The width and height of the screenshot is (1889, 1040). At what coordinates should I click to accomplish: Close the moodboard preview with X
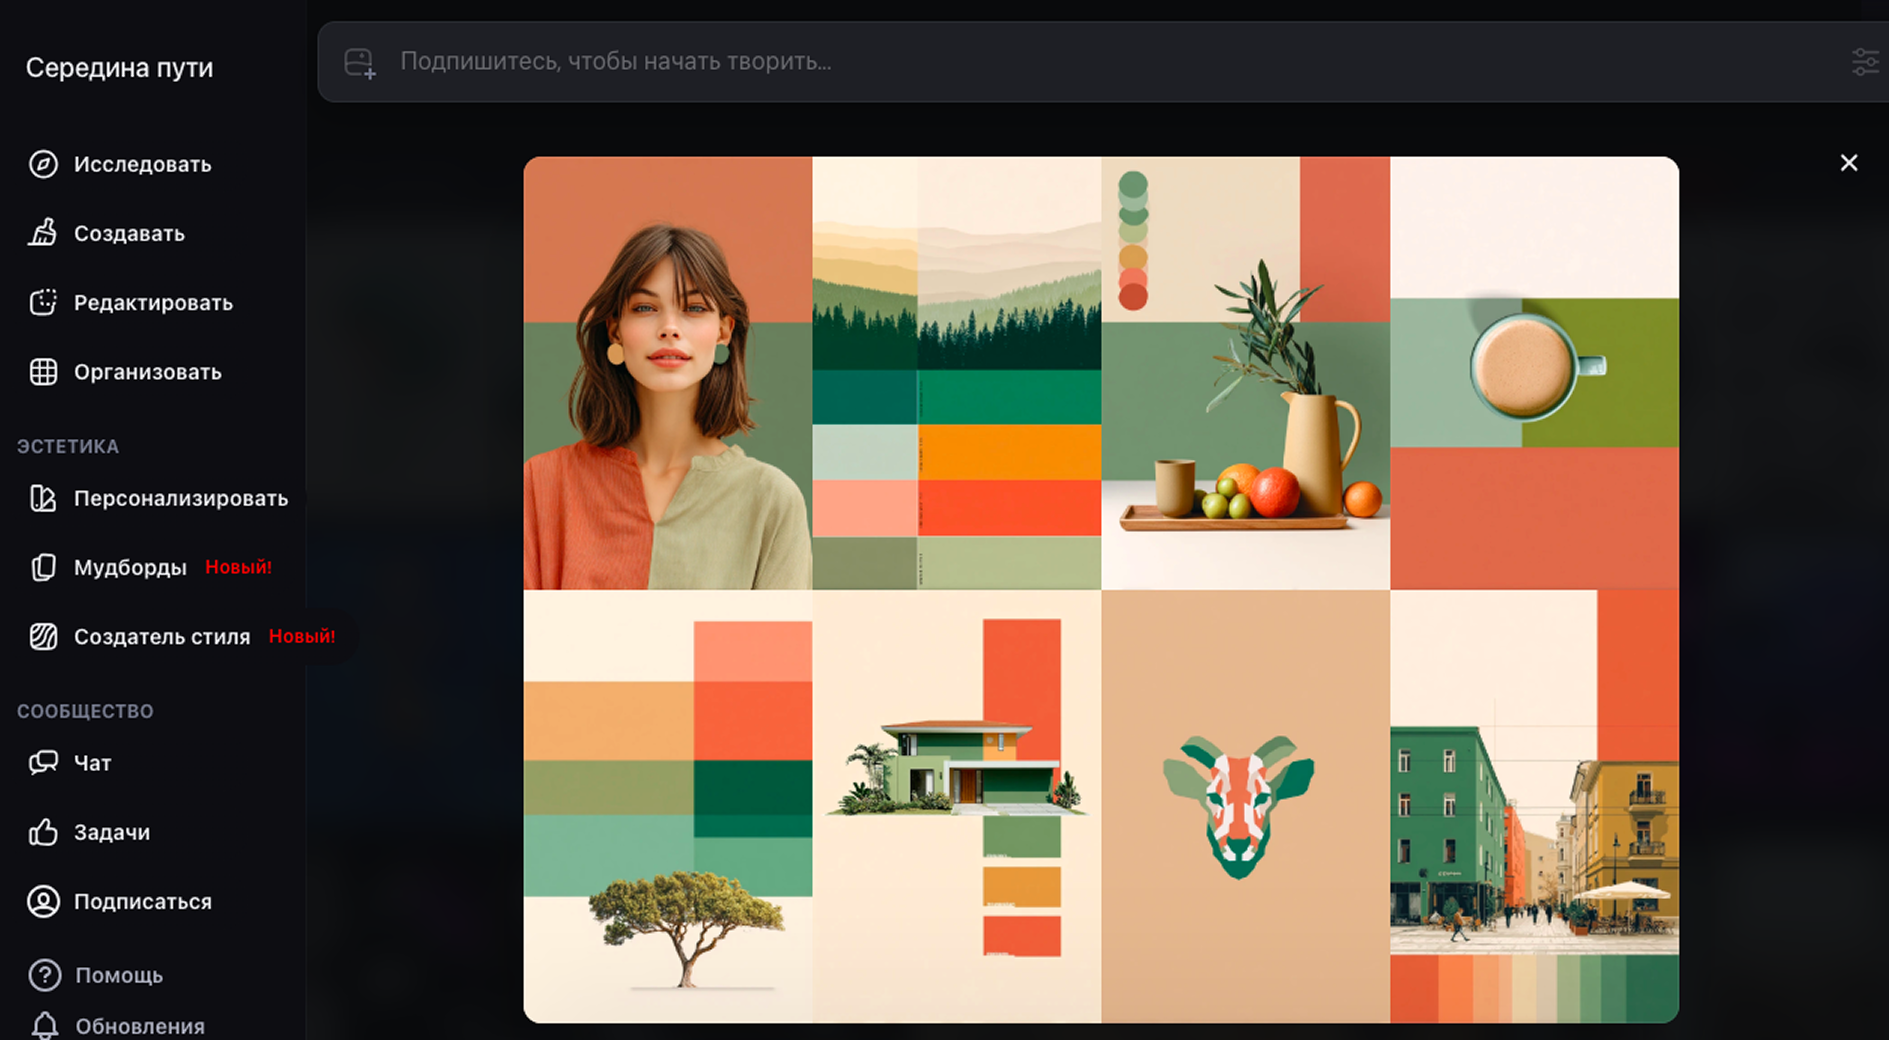click(1848, 163)
